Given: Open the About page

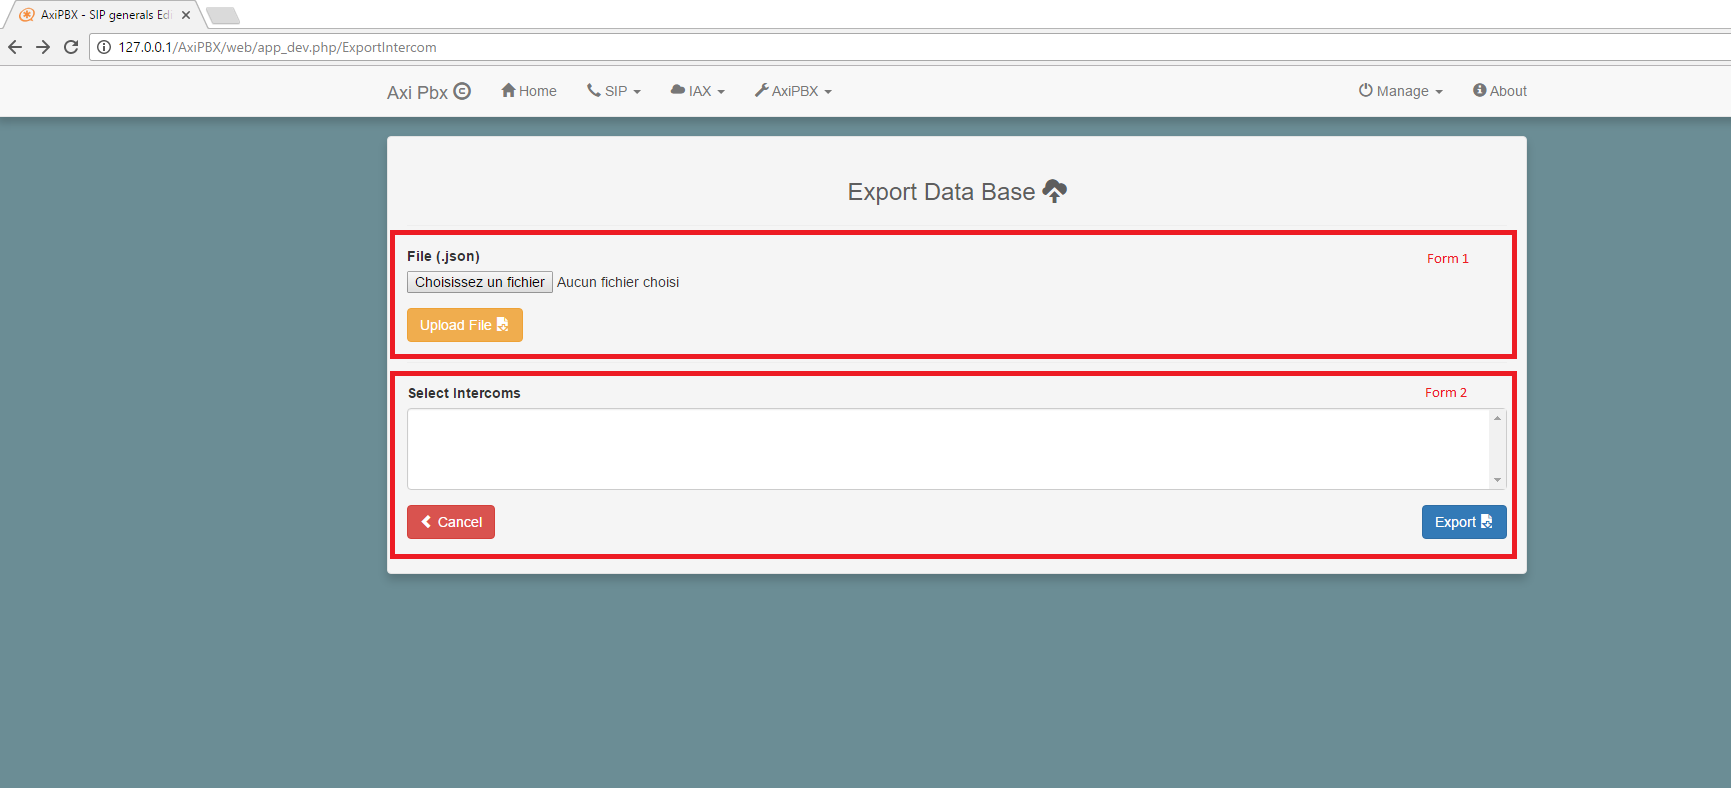Looking at the screenshot, I should pyautogui.click(x=1500, y=91).
